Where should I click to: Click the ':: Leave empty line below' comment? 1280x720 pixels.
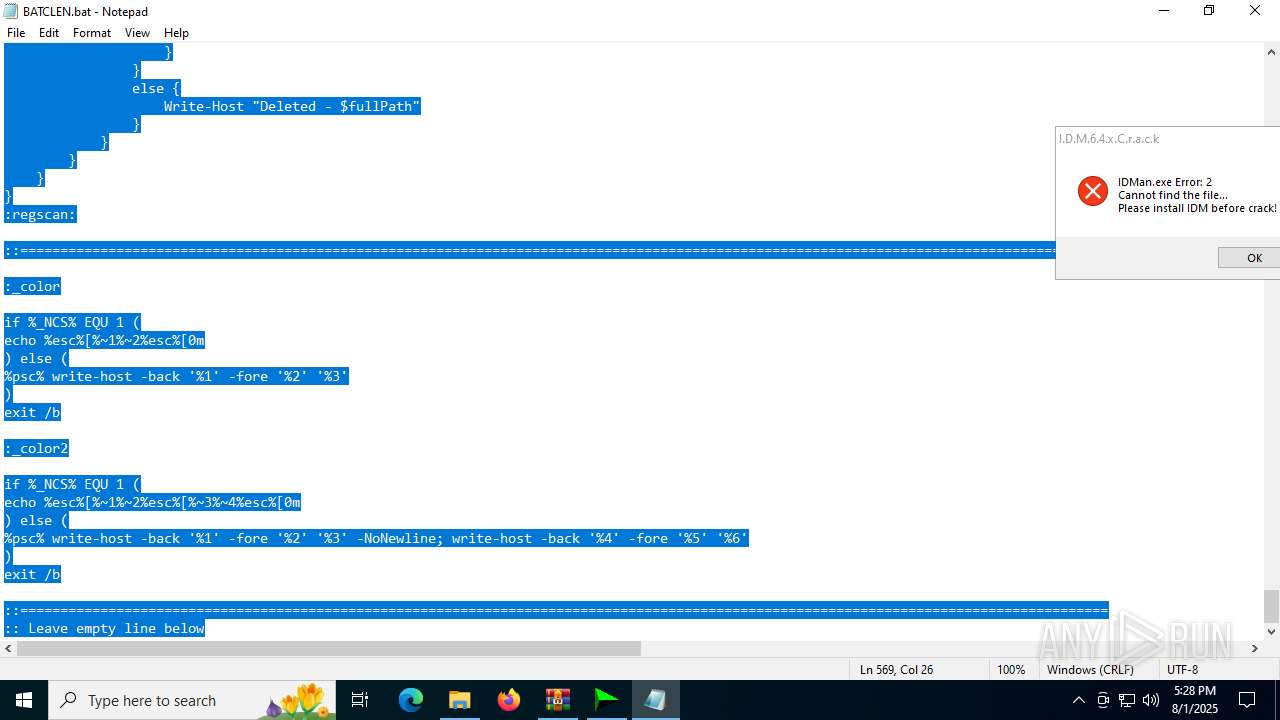pos(104,628)
